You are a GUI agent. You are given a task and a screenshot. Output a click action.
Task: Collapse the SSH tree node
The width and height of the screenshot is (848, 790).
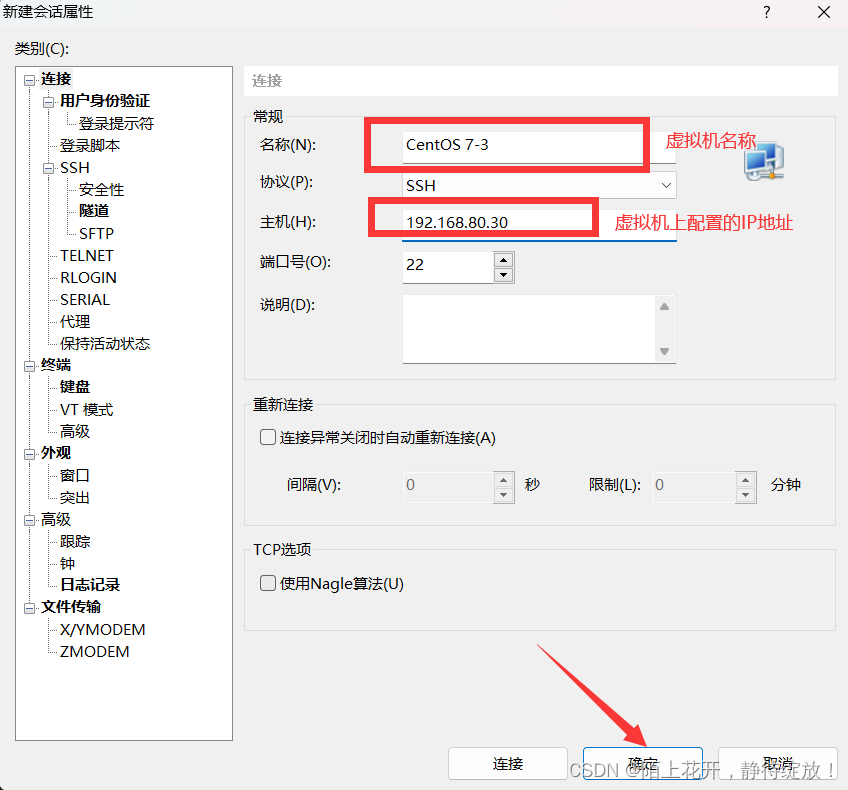48,169
